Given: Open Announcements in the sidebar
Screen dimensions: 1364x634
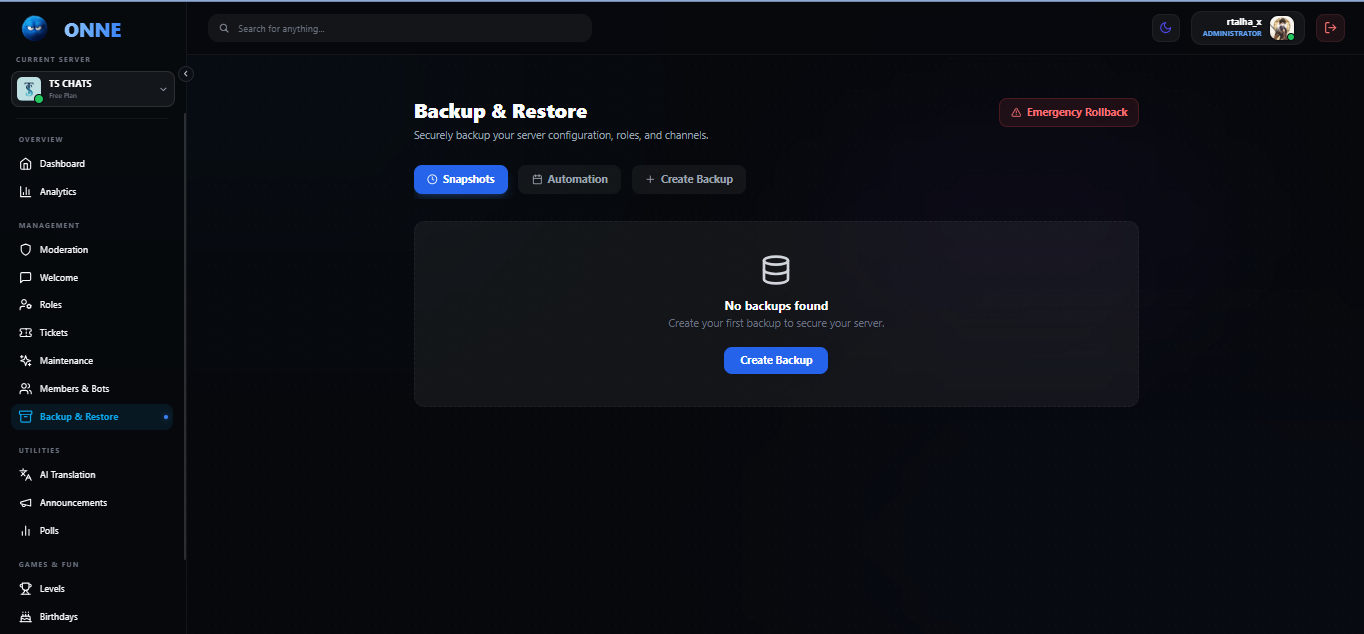Looking at the screenshot, I should pos(73,503).
